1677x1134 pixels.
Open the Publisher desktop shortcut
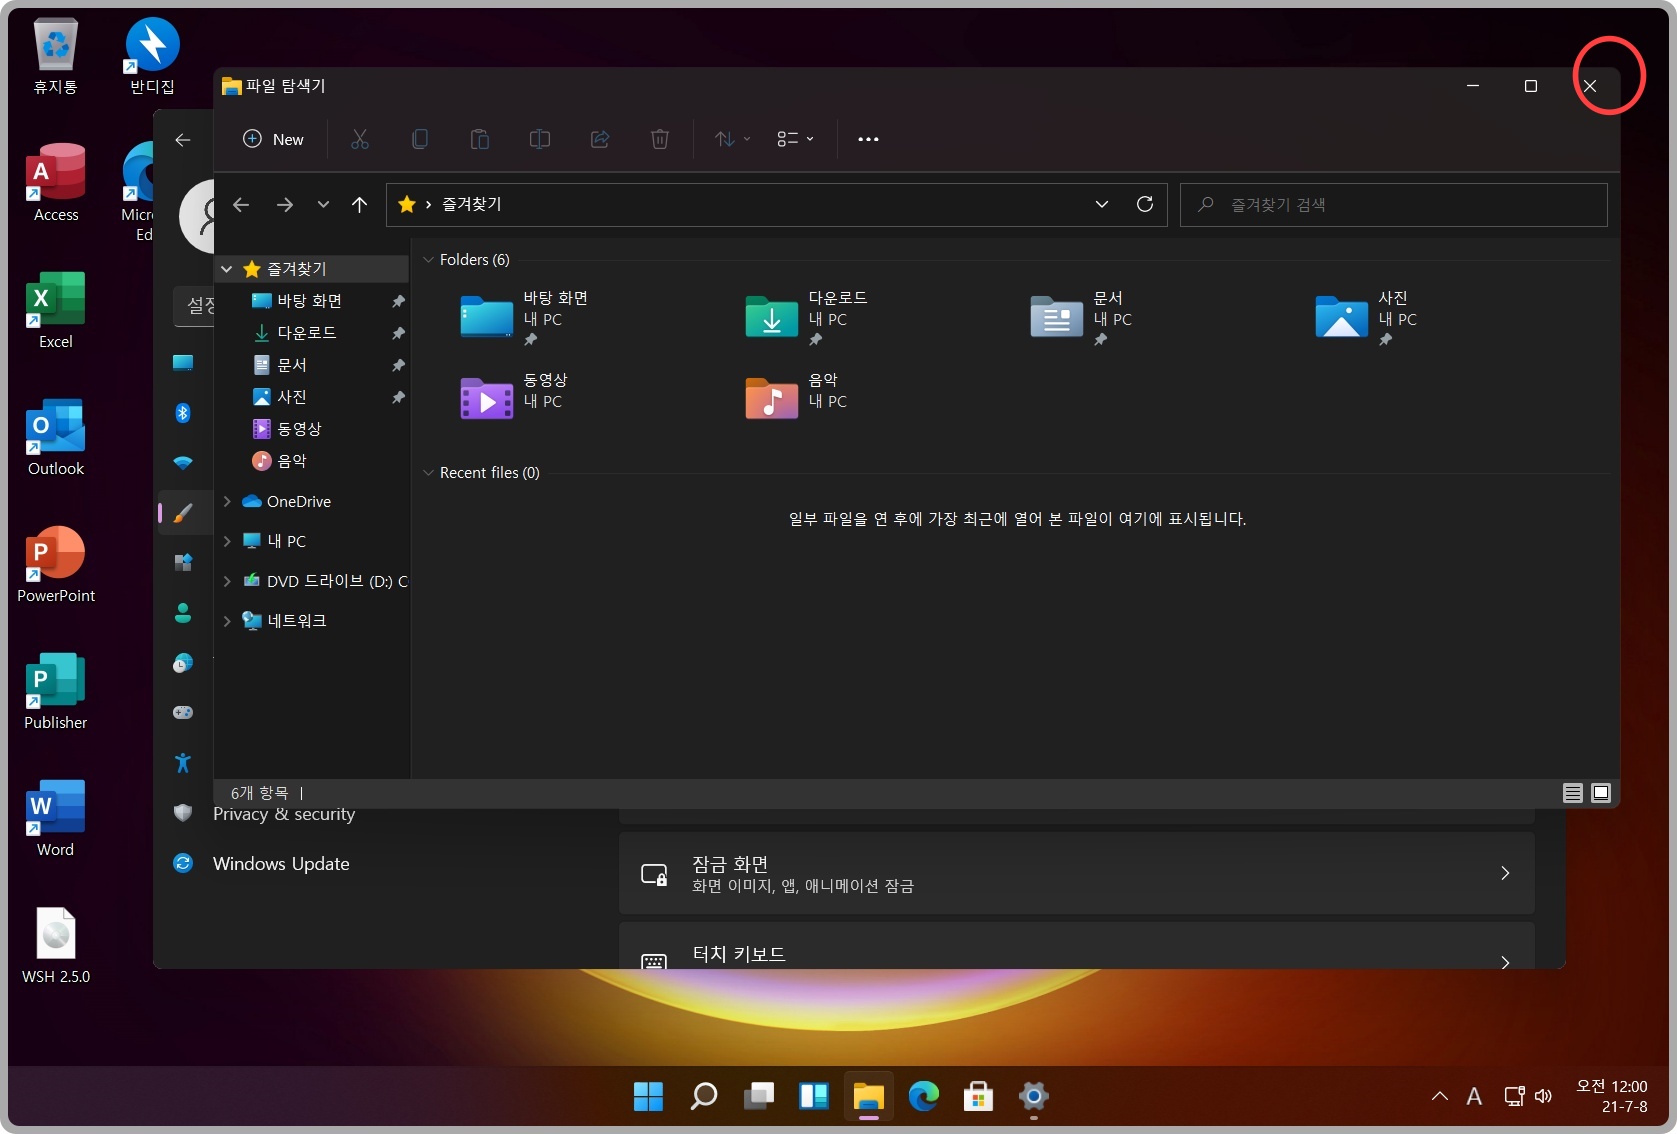click(56, 691)
